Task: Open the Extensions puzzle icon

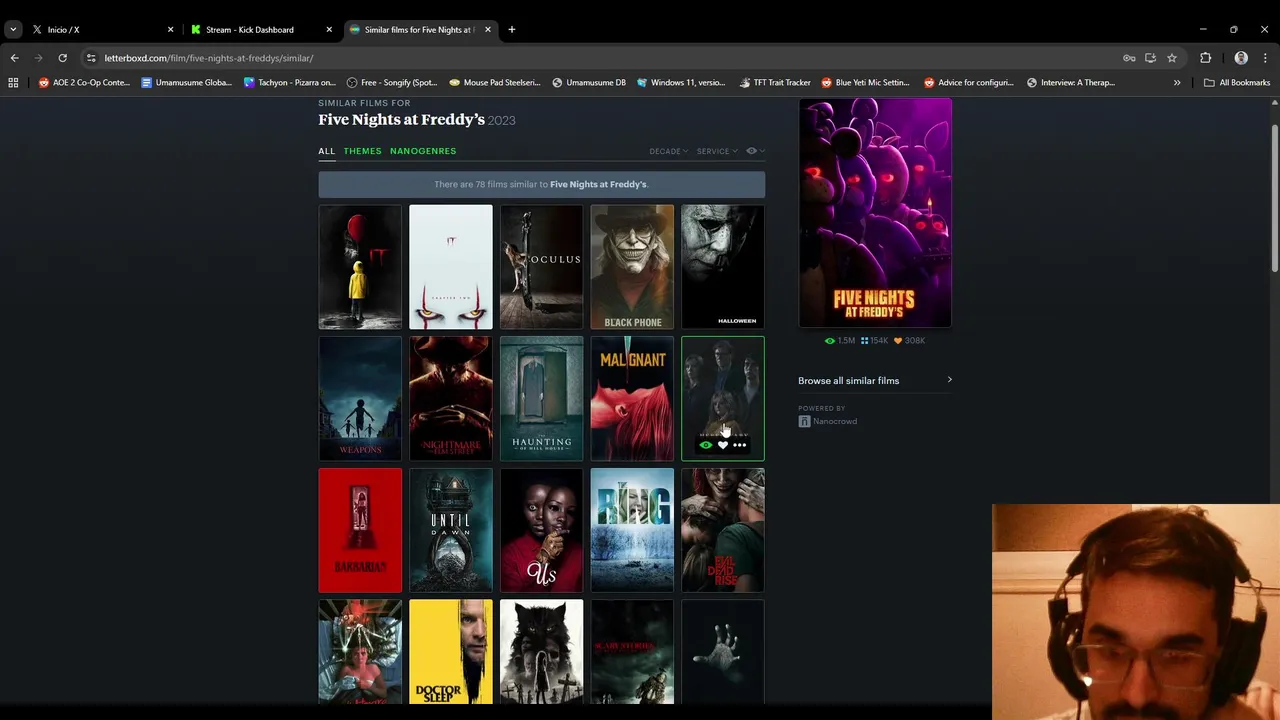Action: click(x=1205, y=58)
